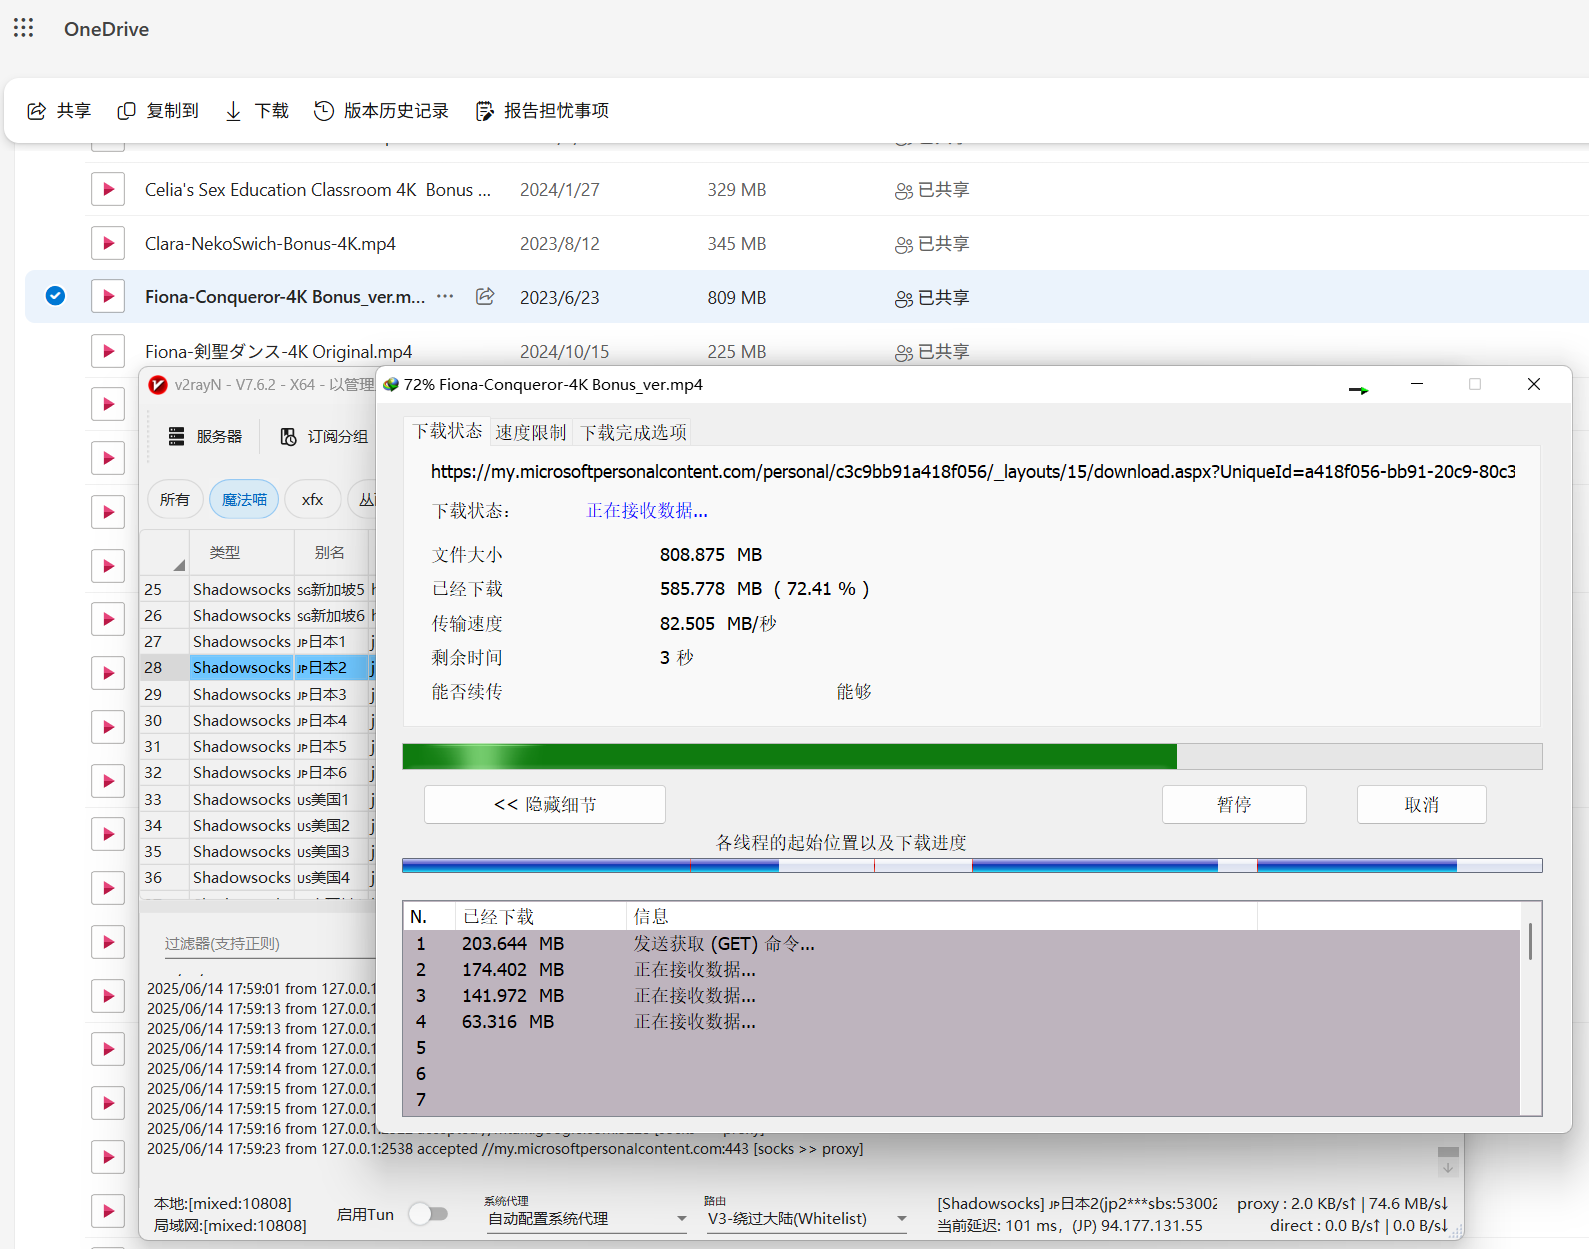
Task: Play Celia's Sex Education Classroom video icon
Action: (108, 189)
